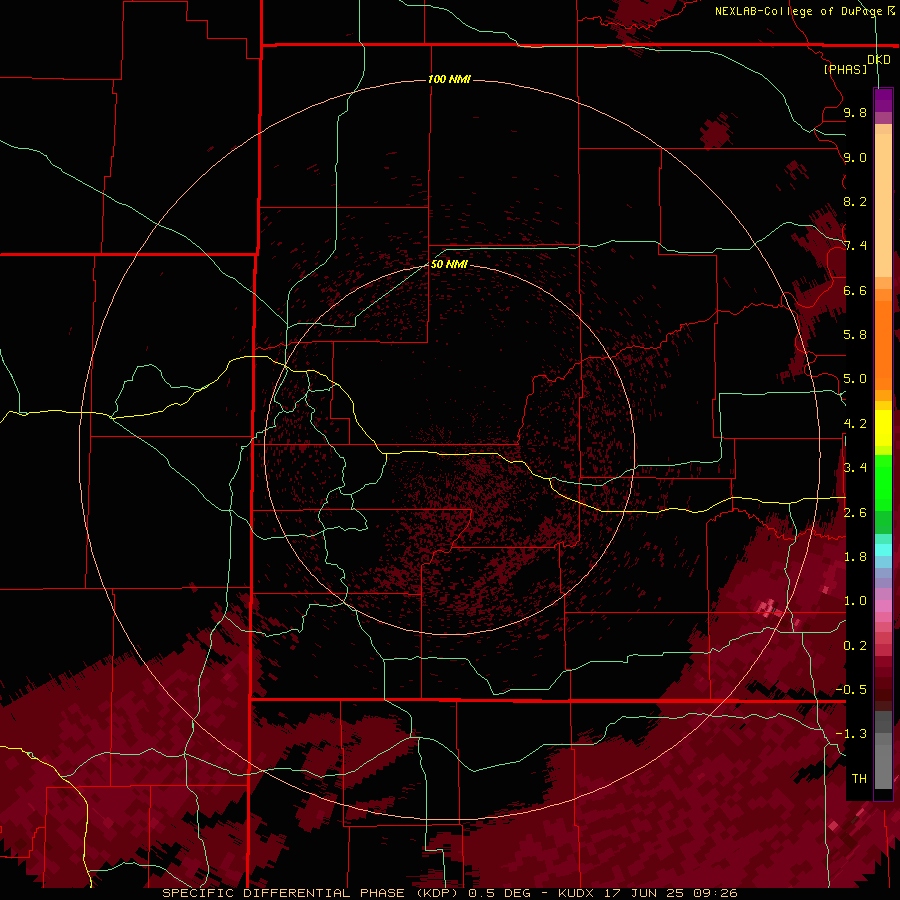900x900 pixels.
Task: Click the bright green segment of the color bar
Action: 883,482
